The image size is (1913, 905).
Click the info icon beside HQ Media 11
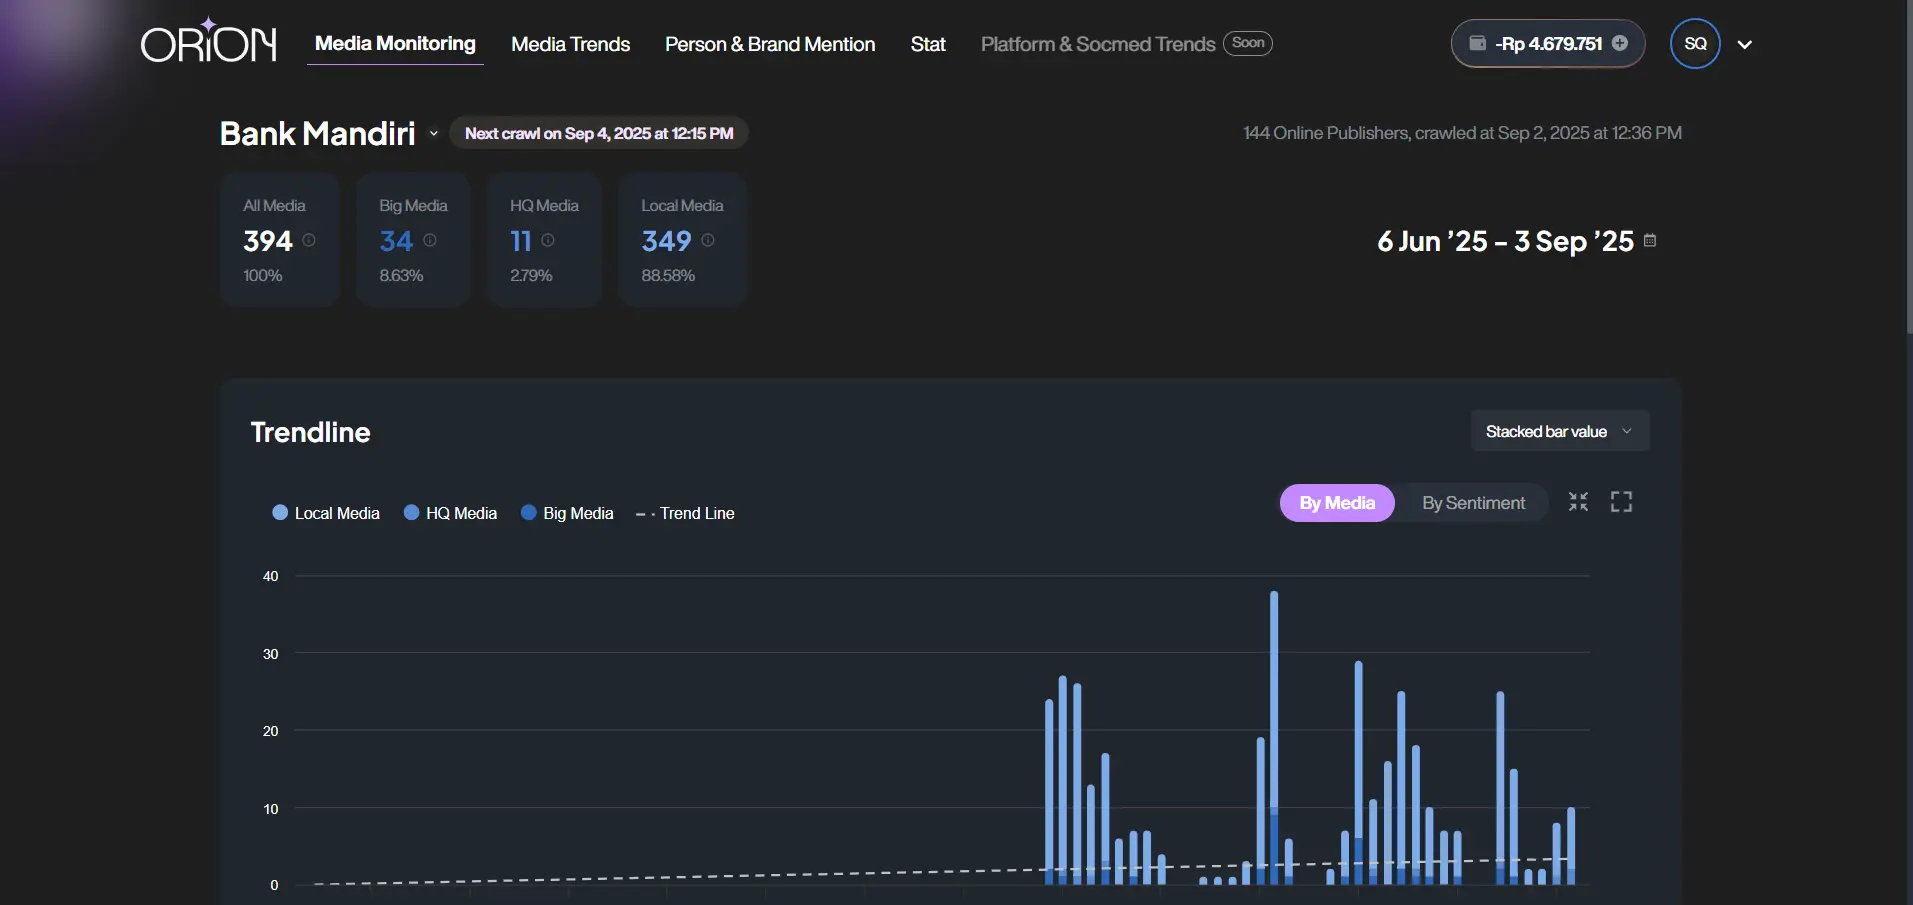pos(549,240)
